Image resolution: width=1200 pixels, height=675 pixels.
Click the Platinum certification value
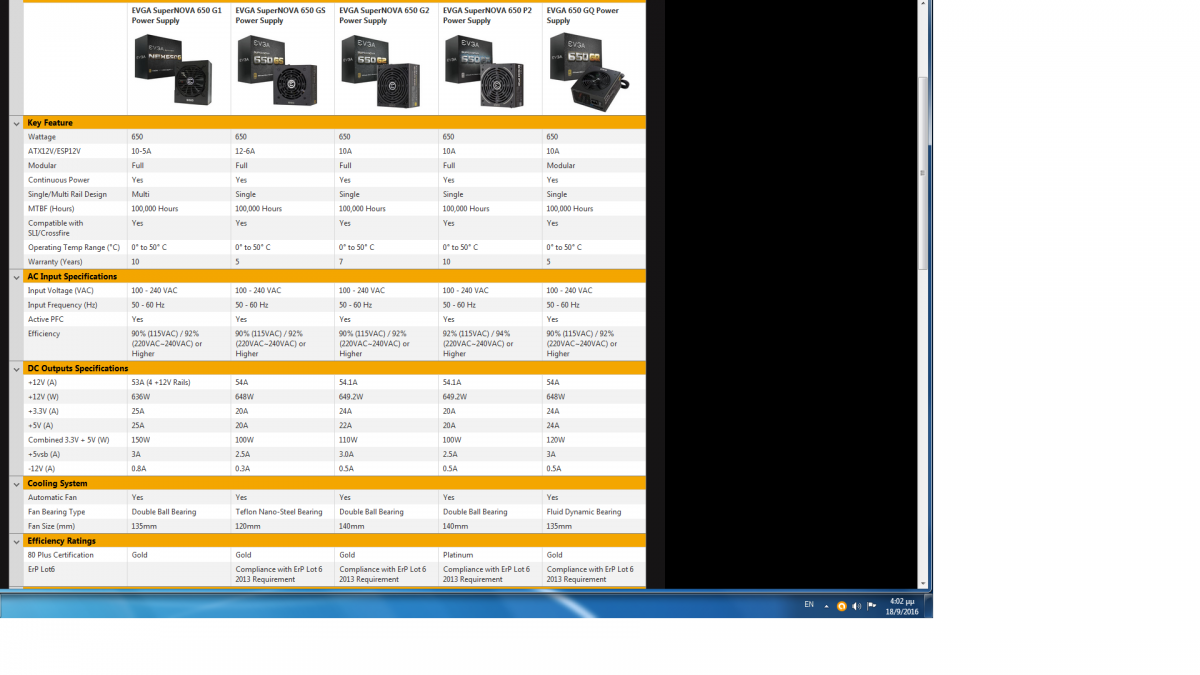(458, 555)
